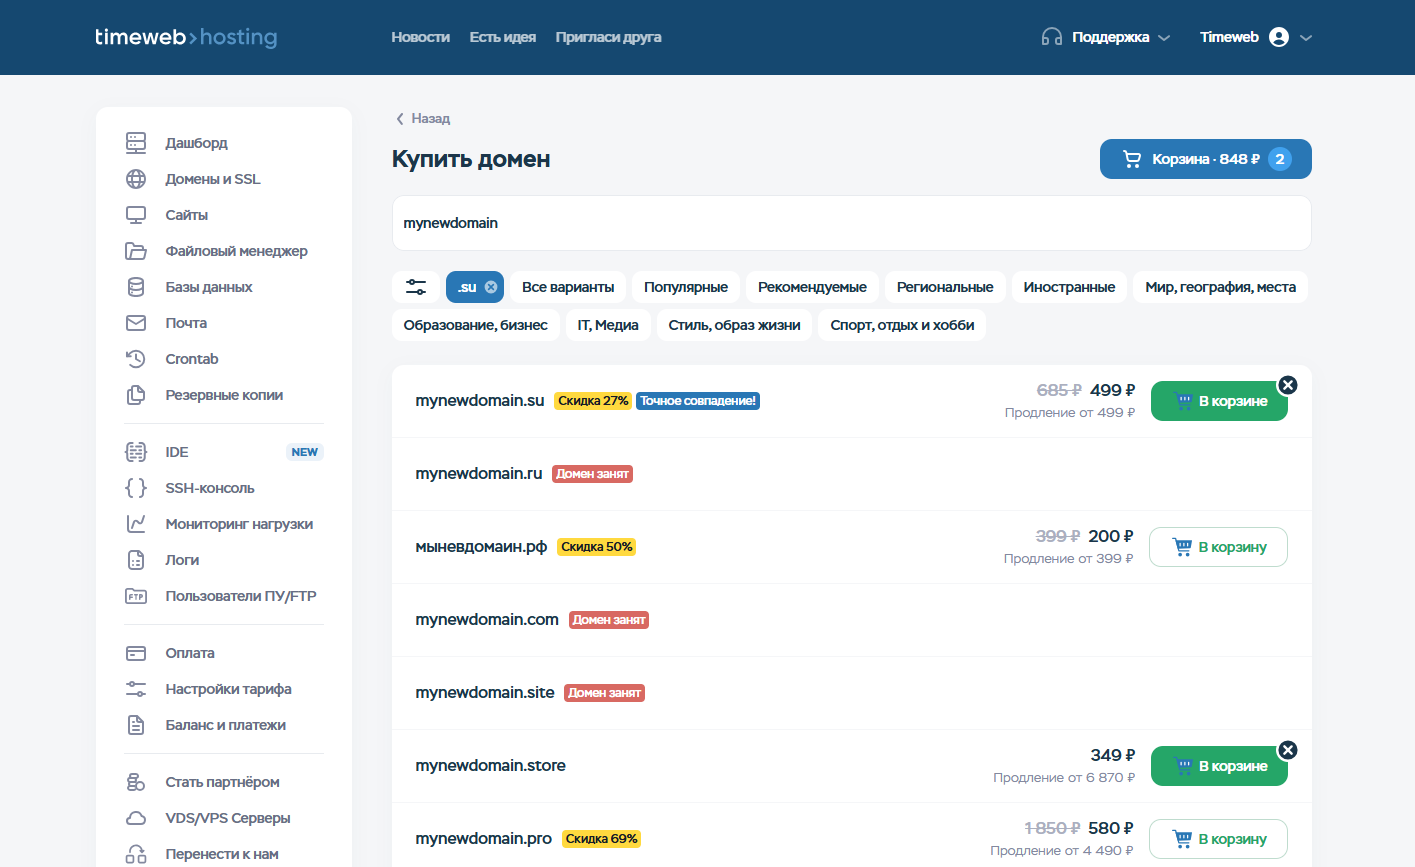
Task: Click the envelope icon for Почта
Action: pyautogui.click(x=136, y=323)
